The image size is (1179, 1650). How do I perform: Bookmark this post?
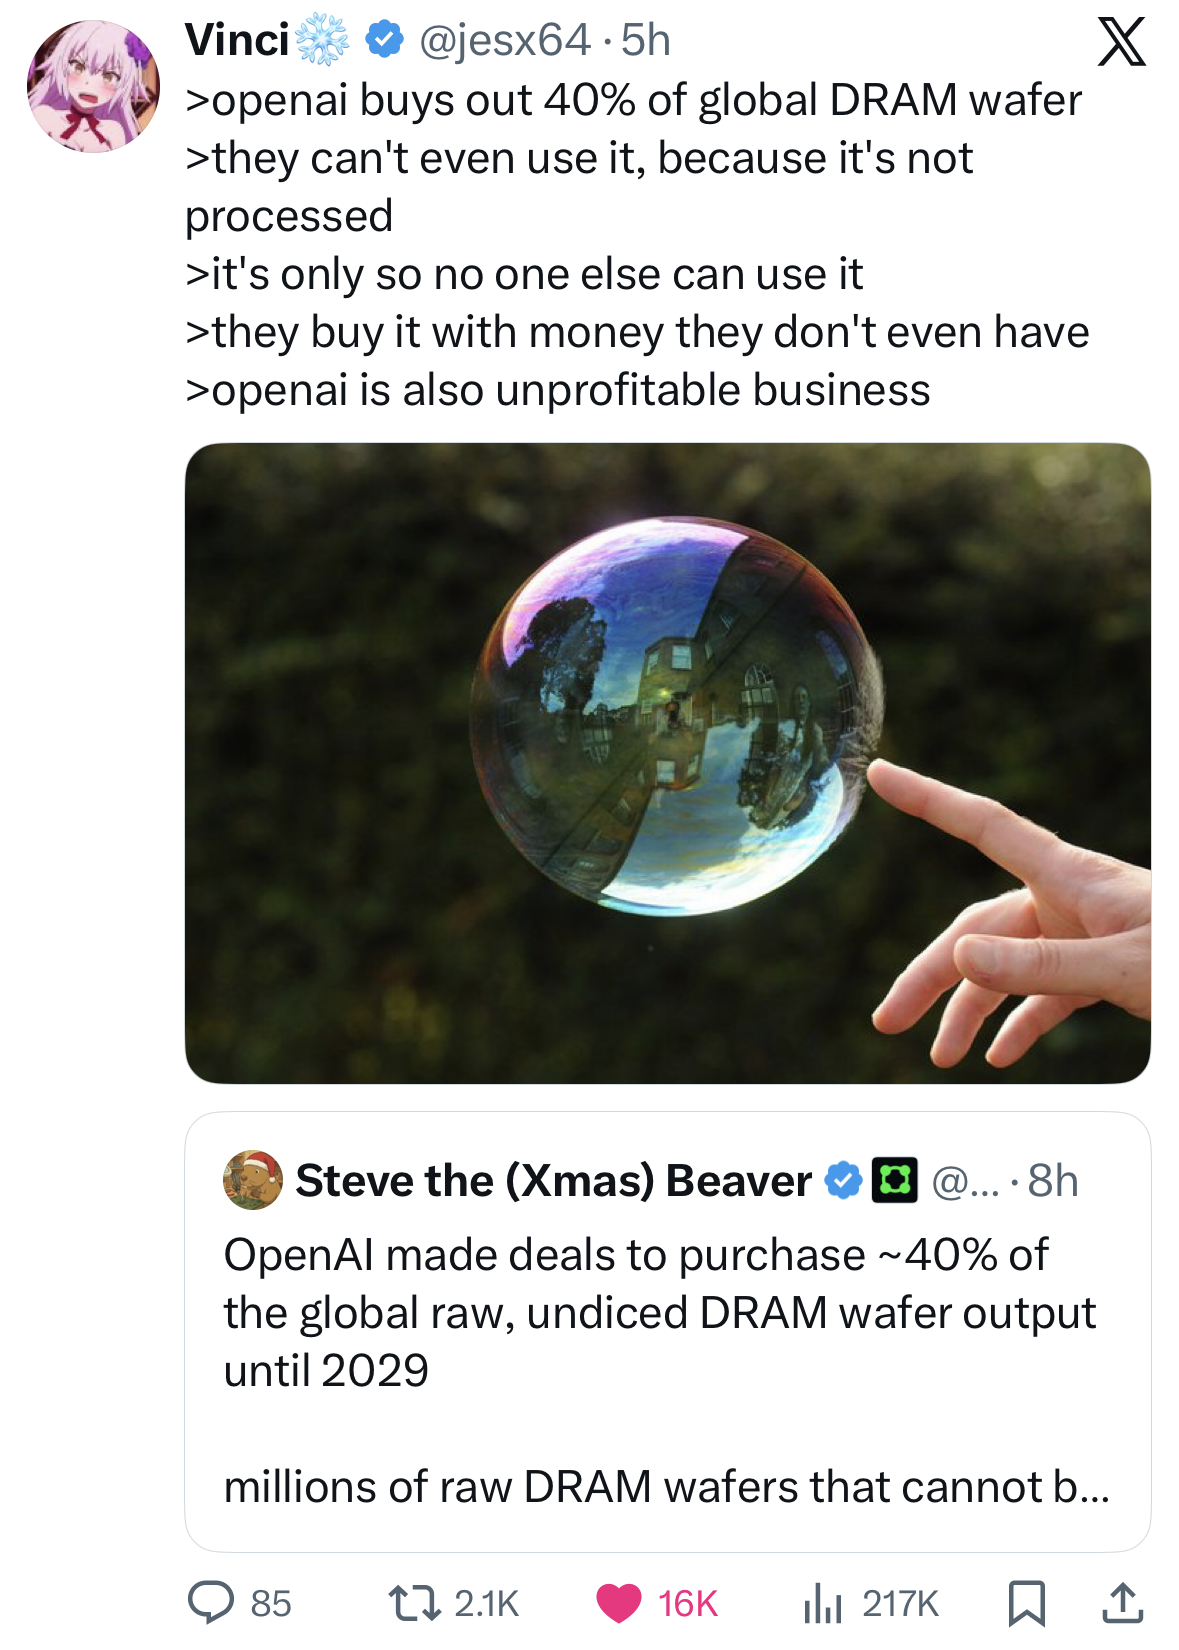[x=1026, y=1602]
